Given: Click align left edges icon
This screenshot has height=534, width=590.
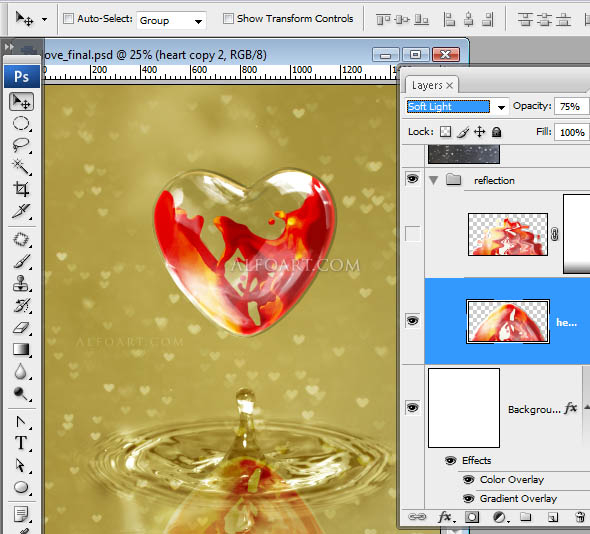Looking at the screenshot, I should [x=449, y=19].
